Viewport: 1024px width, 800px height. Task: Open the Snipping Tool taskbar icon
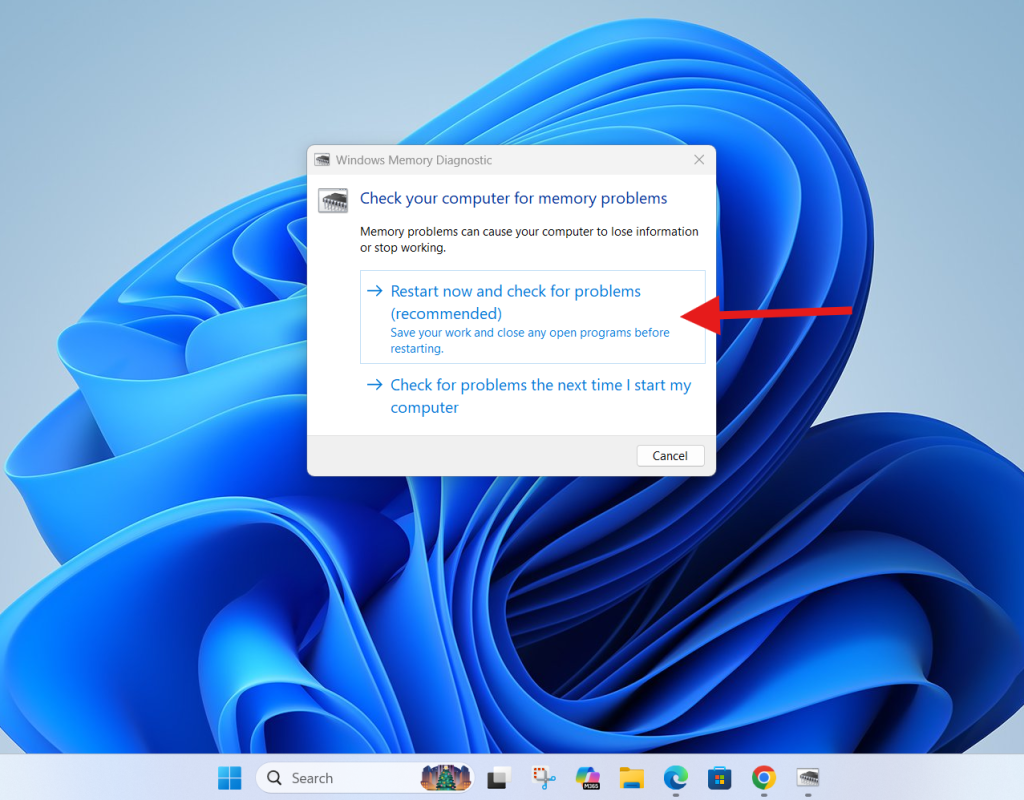pyautogui.click(x=543, y=778)
